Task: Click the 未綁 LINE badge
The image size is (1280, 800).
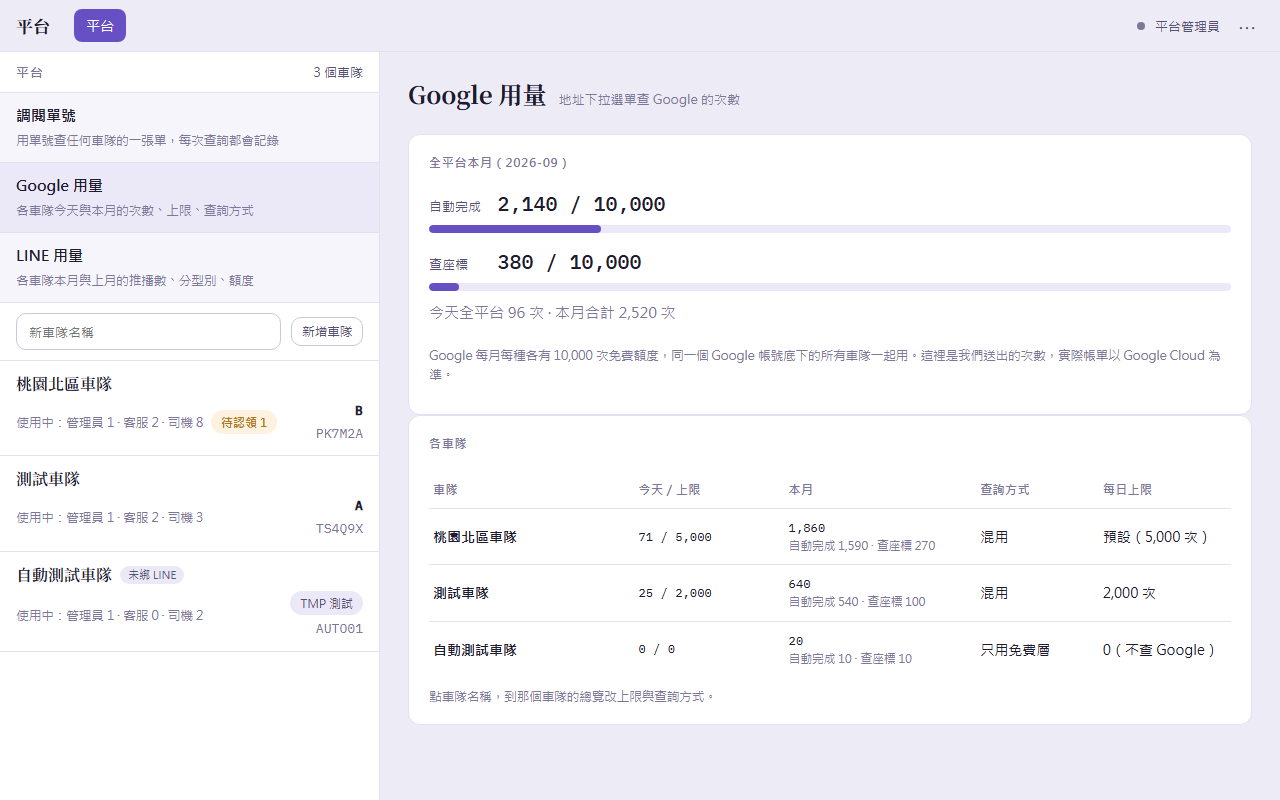Action: (x=152, y=575)
